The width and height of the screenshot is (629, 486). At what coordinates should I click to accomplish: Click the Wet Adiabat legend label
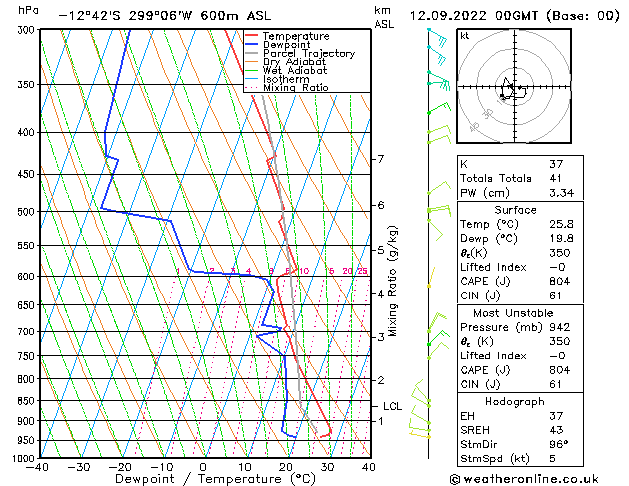[295, 70]
